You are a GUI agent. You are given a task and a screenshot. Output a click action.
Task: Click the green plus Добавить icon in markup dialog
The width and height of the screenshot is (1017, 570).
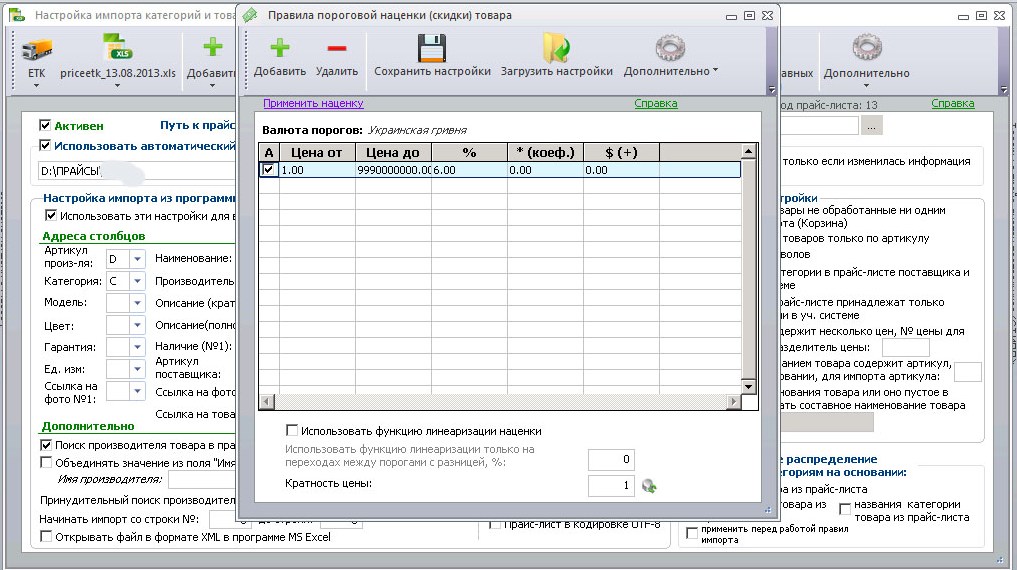point(280,48)
